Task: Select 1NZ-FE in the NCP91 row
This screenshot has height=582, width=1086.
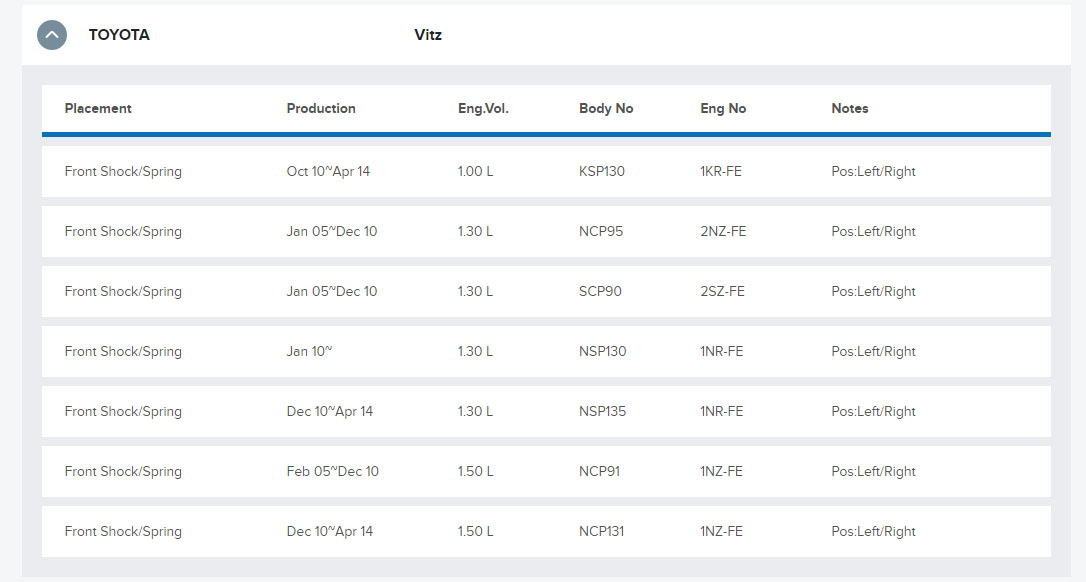Action: pyautogui.click(x=722, y=472)
